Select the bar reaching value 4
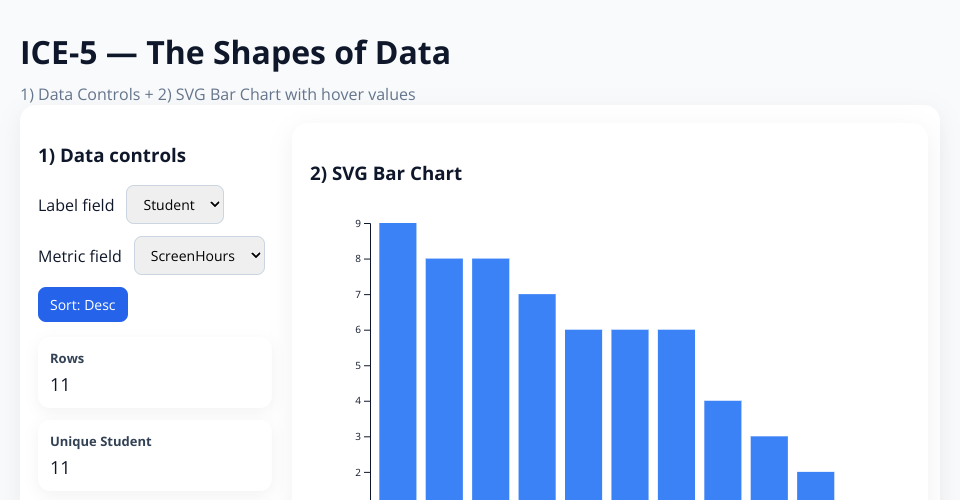Image resolution: width=960 pixels, height=500 pixels. [723, 450]
